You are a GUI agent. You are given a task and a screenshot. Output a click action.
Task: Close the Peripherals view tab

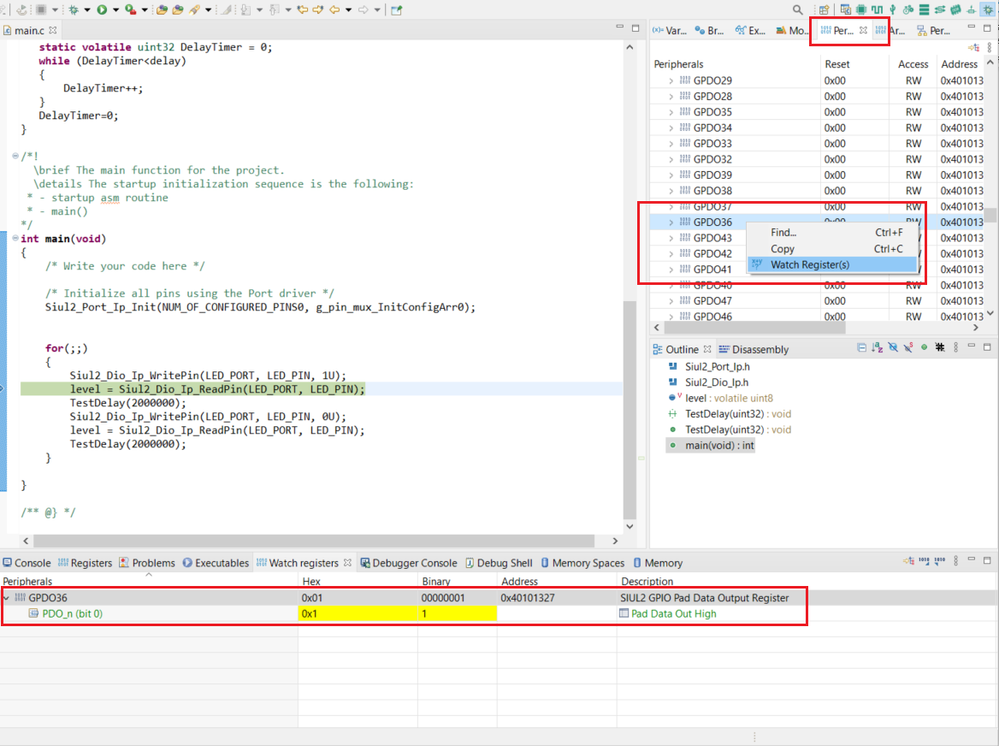(x=863, y=30)
